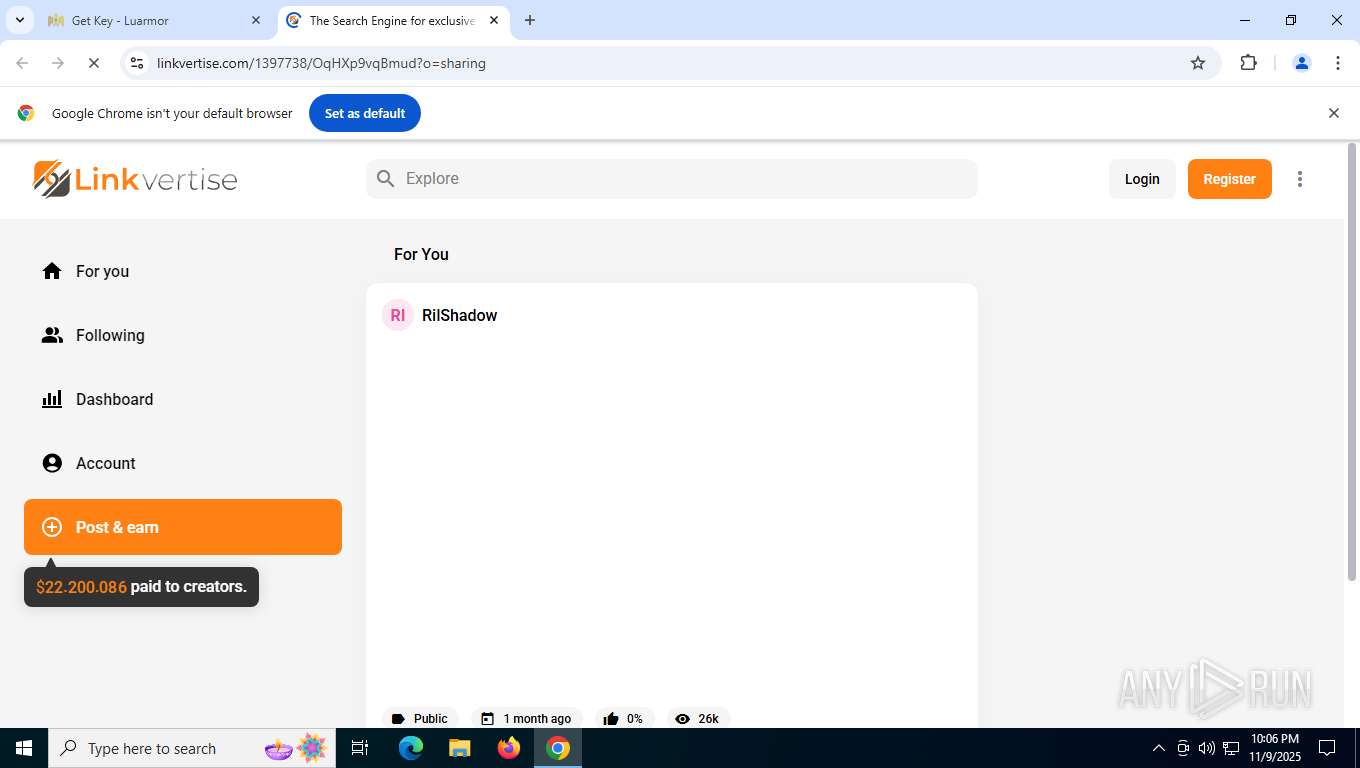The width and height of the screenshot is (1360, 768).
Task: Show hidden system tray icons
Action: 1159,748
